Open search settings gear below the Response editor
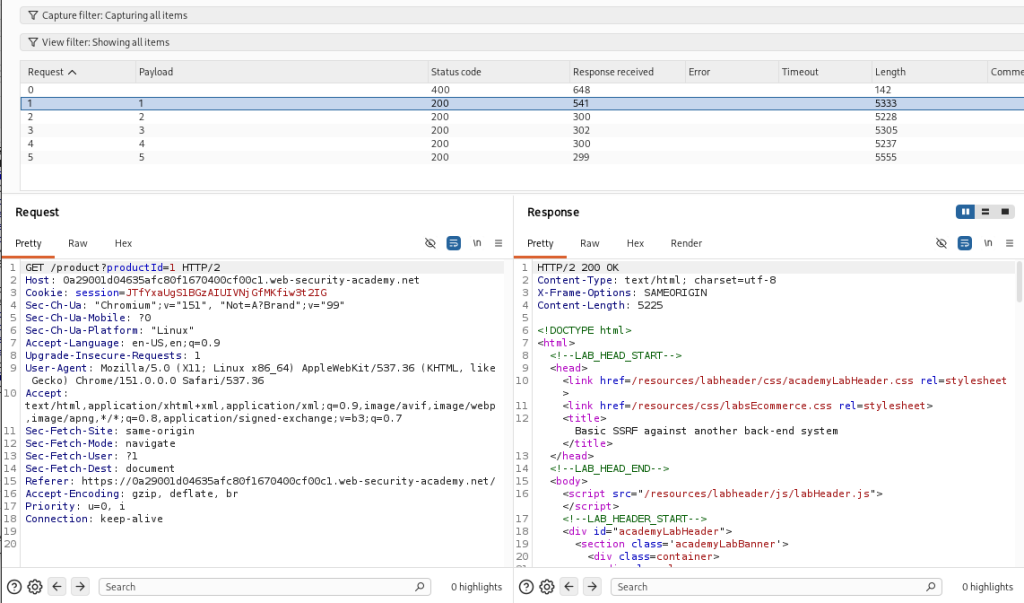The width and height of the screenshot is (1024, 603). (547, 587)
